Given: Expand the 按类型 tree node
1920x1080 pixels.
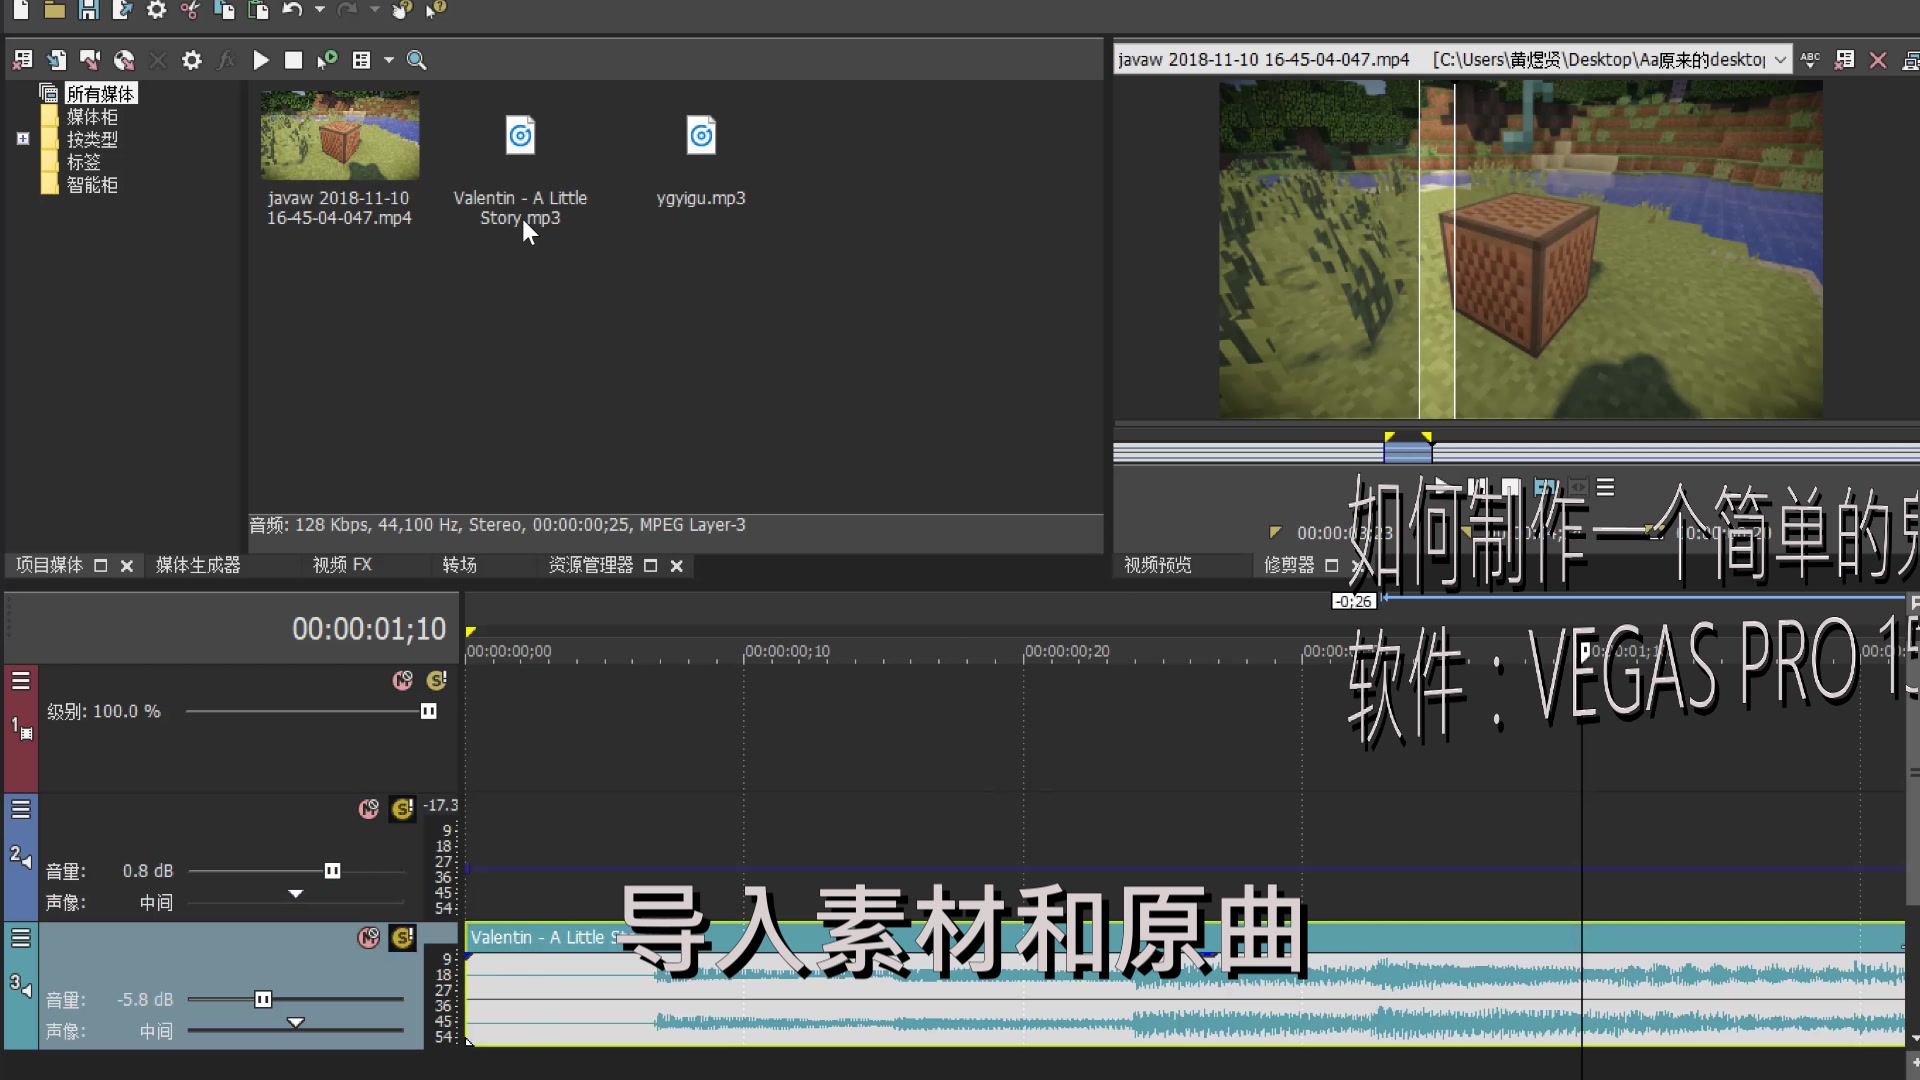Looking at the screenshot, I should click(x=23, y=139).
